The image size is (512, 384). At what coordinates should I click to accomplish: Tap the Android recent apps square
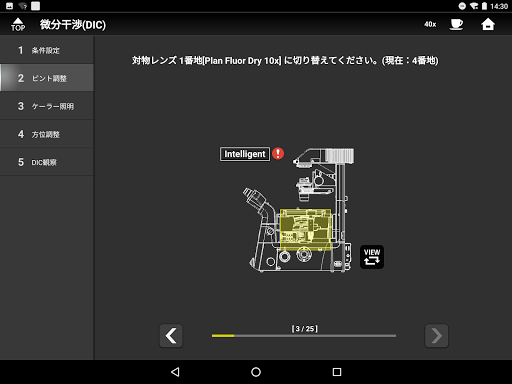pyautogui.click(x=337, y=372)
